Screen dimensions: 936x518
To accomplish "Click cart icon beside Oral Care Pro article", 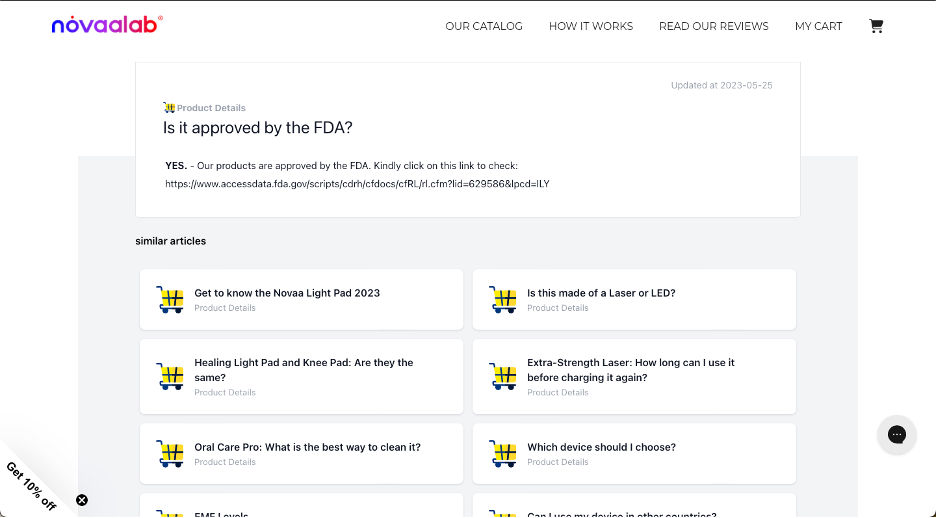I will [x=170, y=454].
